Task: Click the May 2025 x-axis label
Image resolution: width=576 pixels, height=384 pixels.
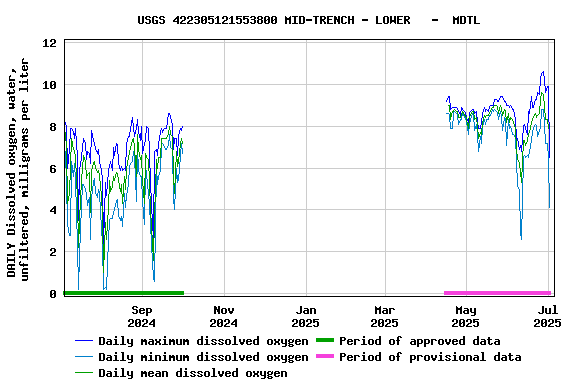Action: [466, 316]
